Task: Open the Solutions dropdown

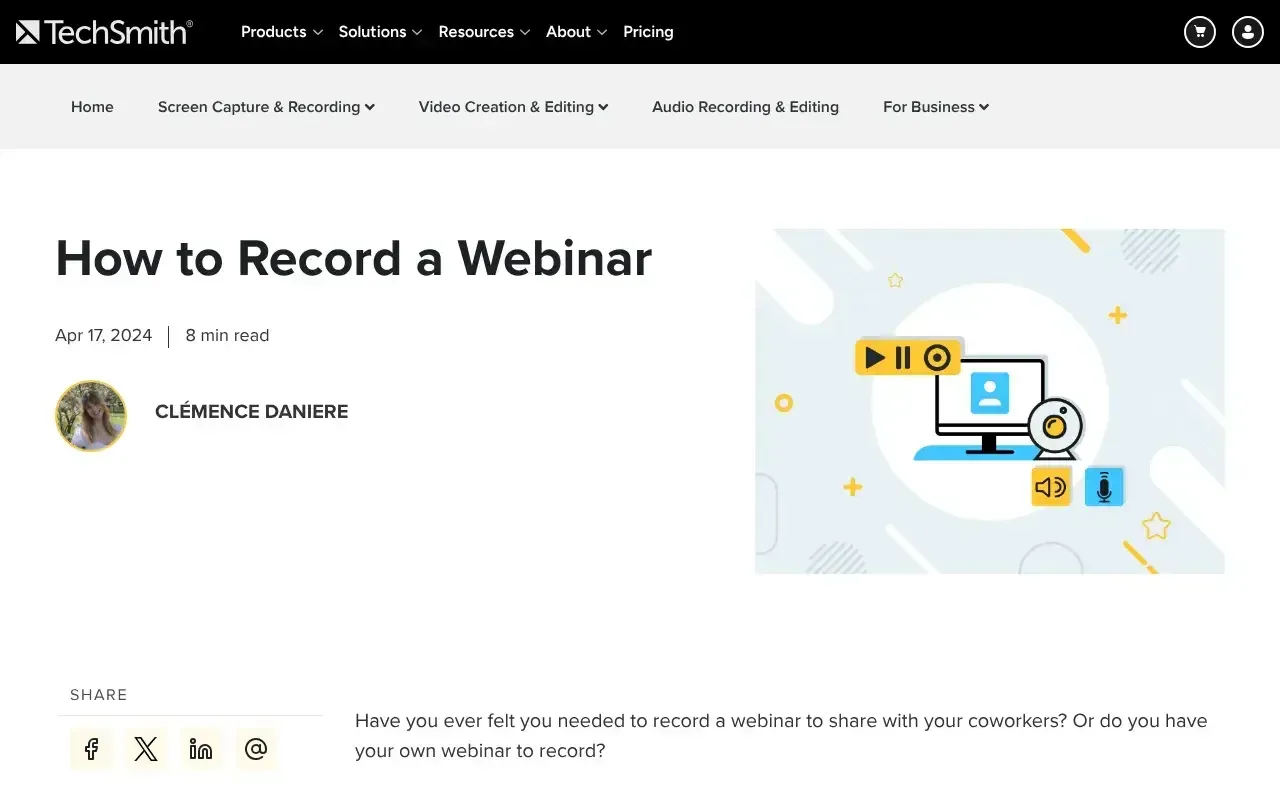Action: tap(380, 32)
